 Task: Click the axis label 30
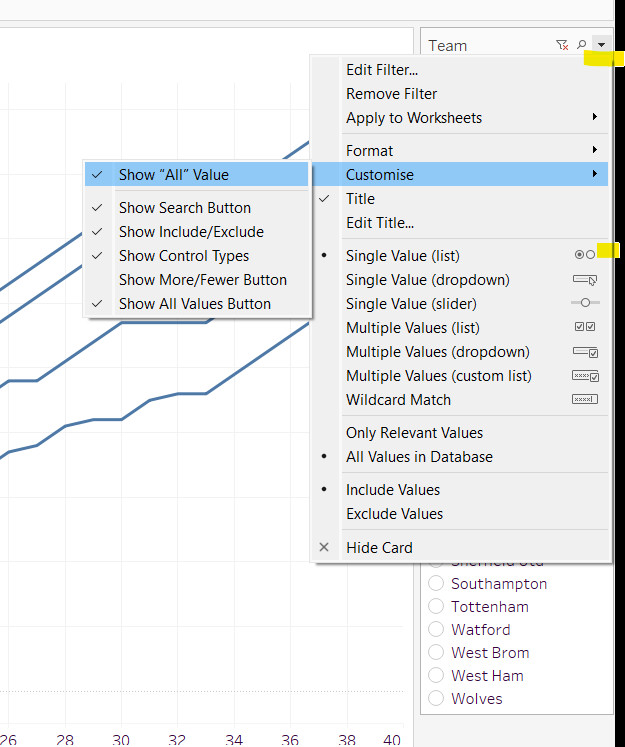pos(121,739)
